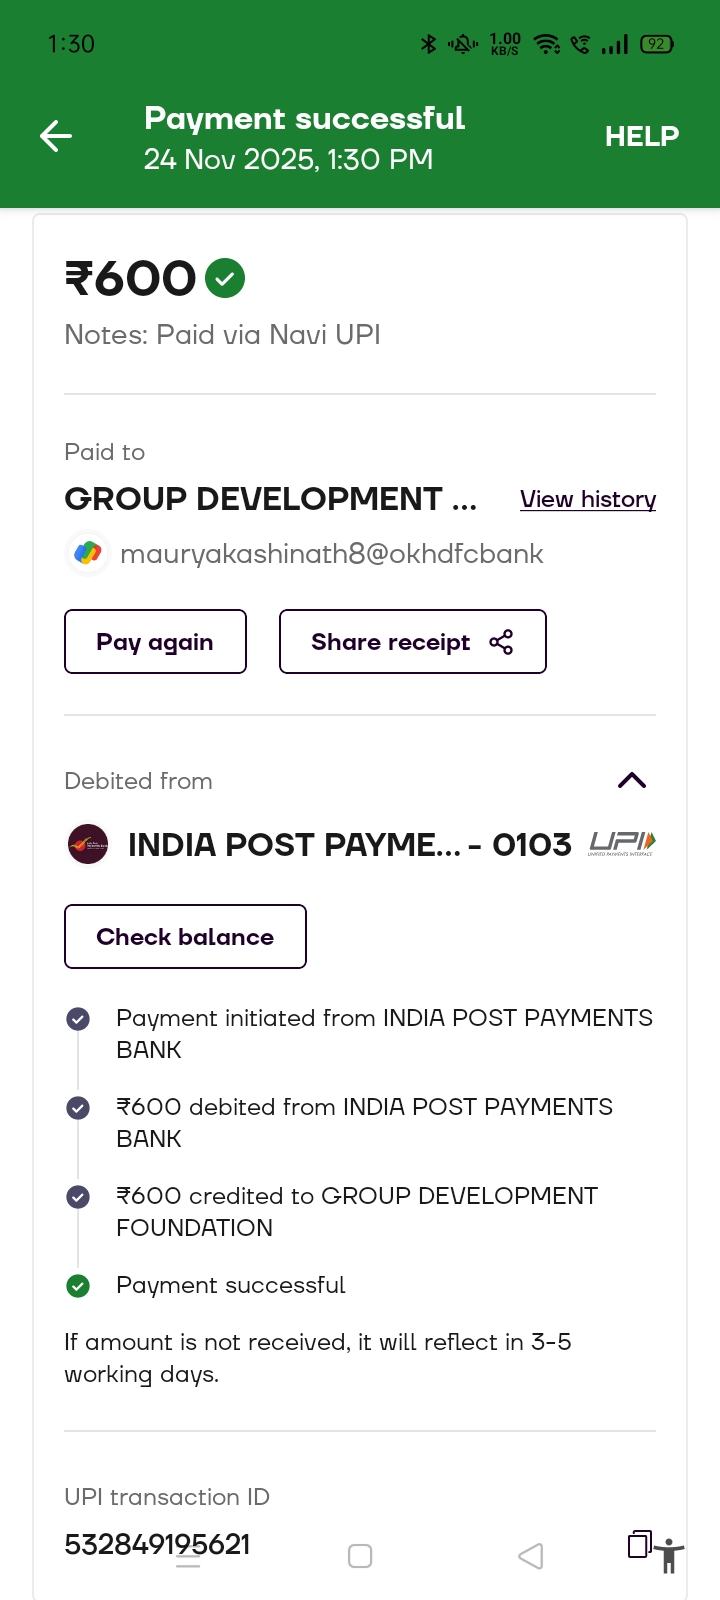Select UPI ID mauryakashinath8@okhdfcbank text

pos(331,554)
